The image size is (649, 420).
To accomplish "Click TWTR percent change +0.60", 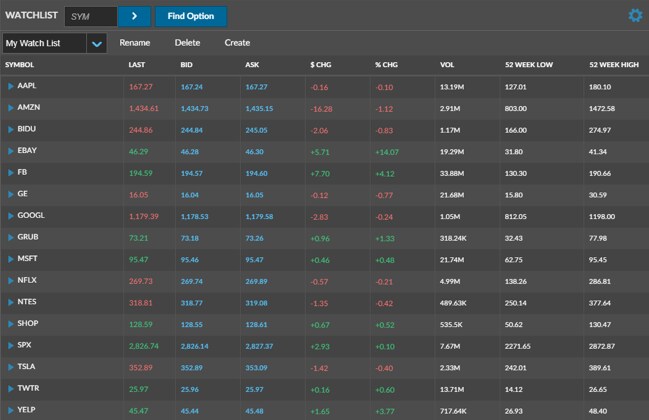I will 385,389.
